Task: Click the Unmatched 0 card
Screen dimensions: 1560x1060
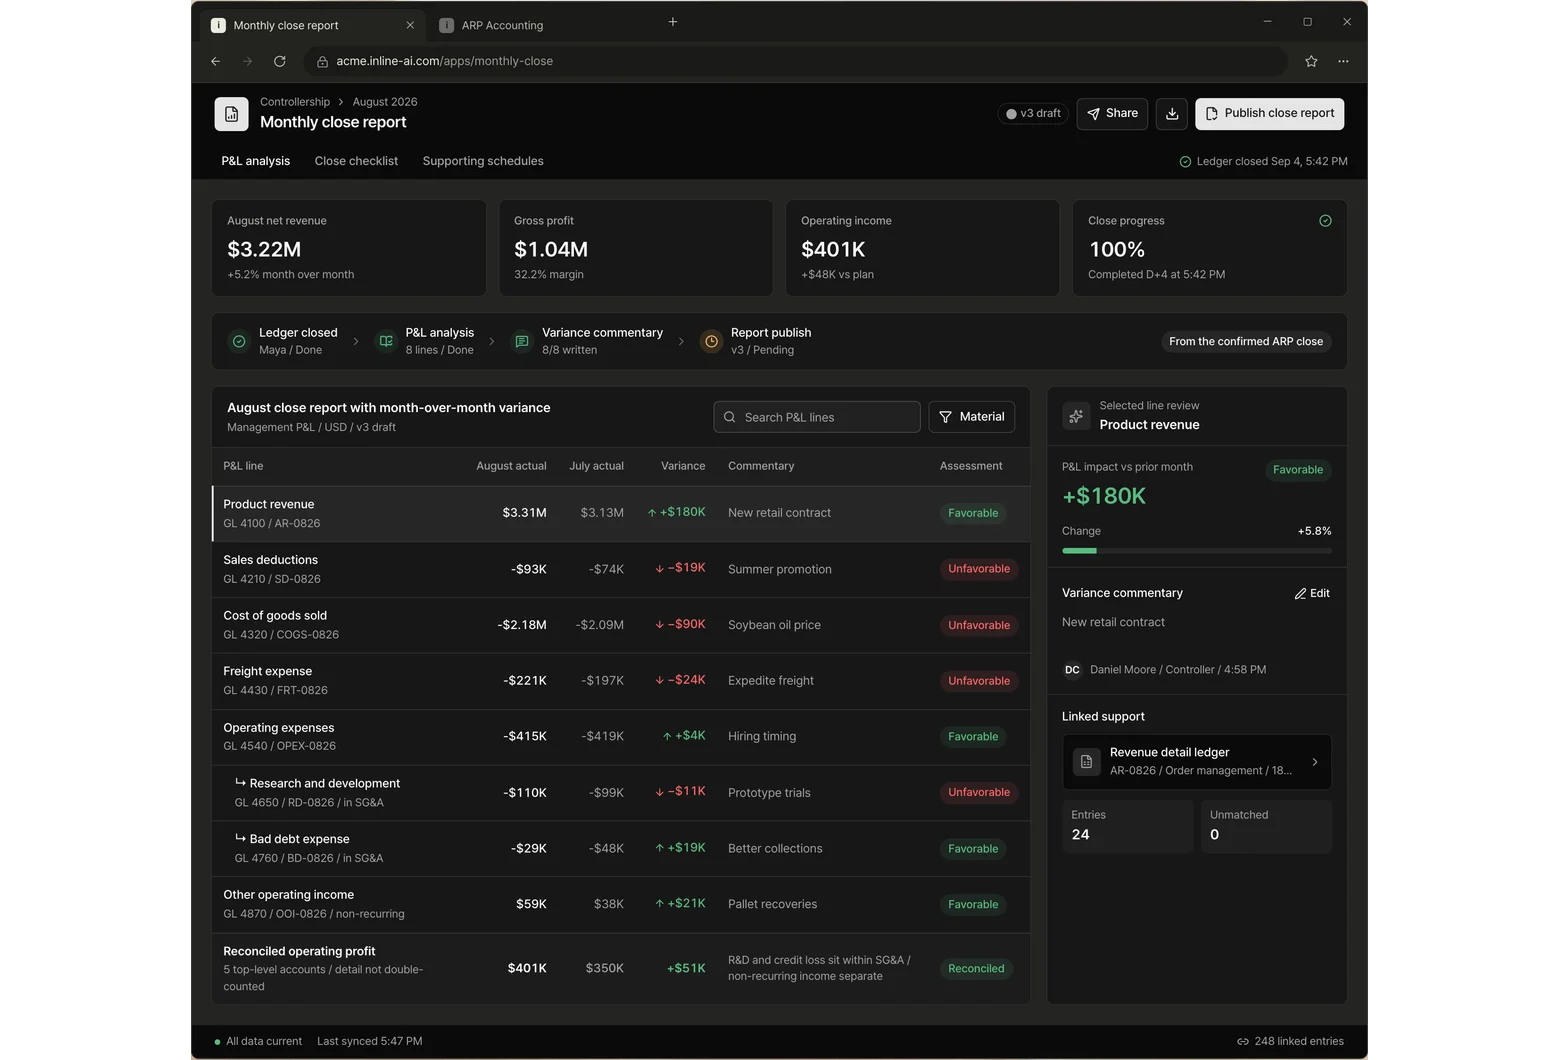Action: coord(1266,826)
